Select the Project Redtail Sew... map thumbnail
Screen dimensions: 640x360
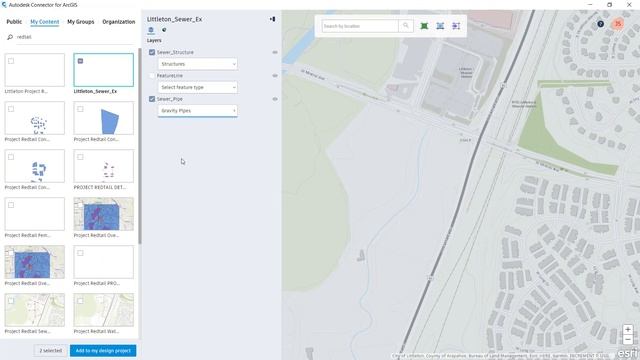click(35, 310)
